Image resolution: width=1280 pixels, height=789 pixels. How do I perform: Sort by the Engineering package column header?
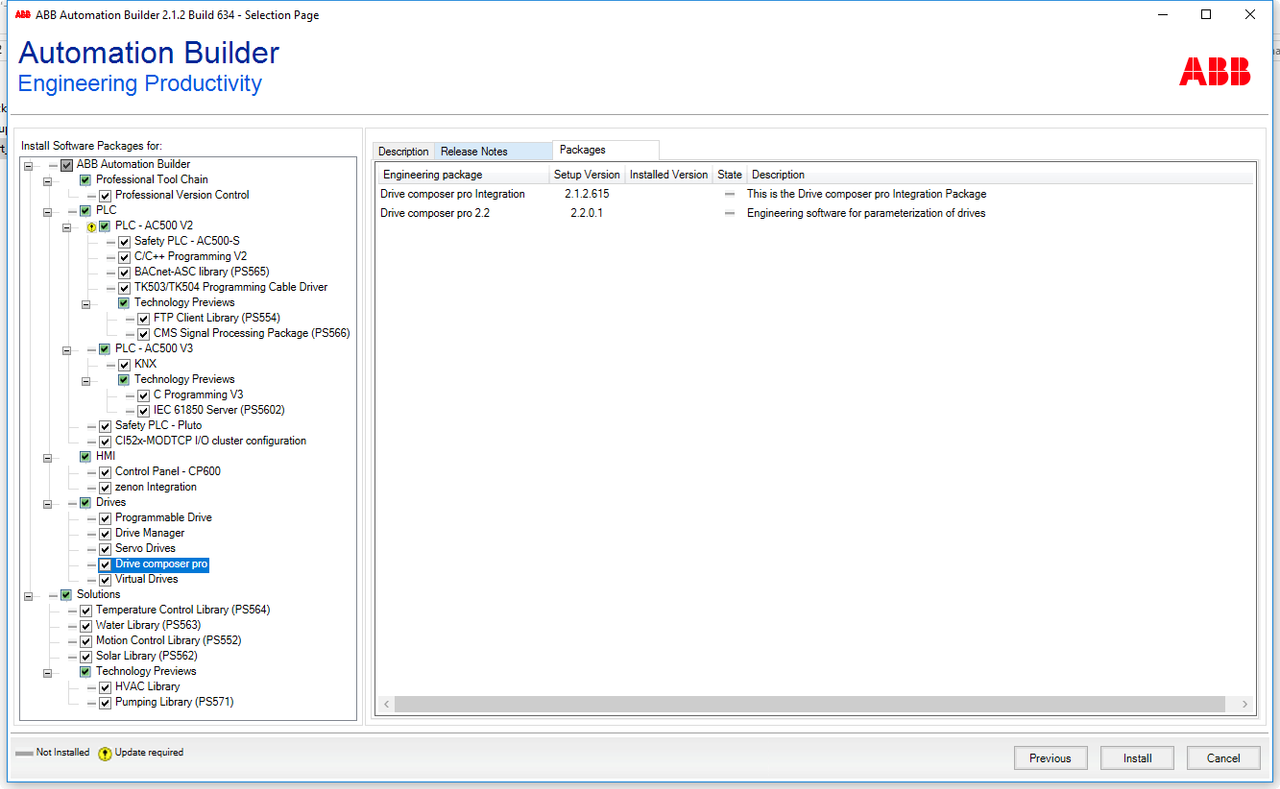[463, 175]
